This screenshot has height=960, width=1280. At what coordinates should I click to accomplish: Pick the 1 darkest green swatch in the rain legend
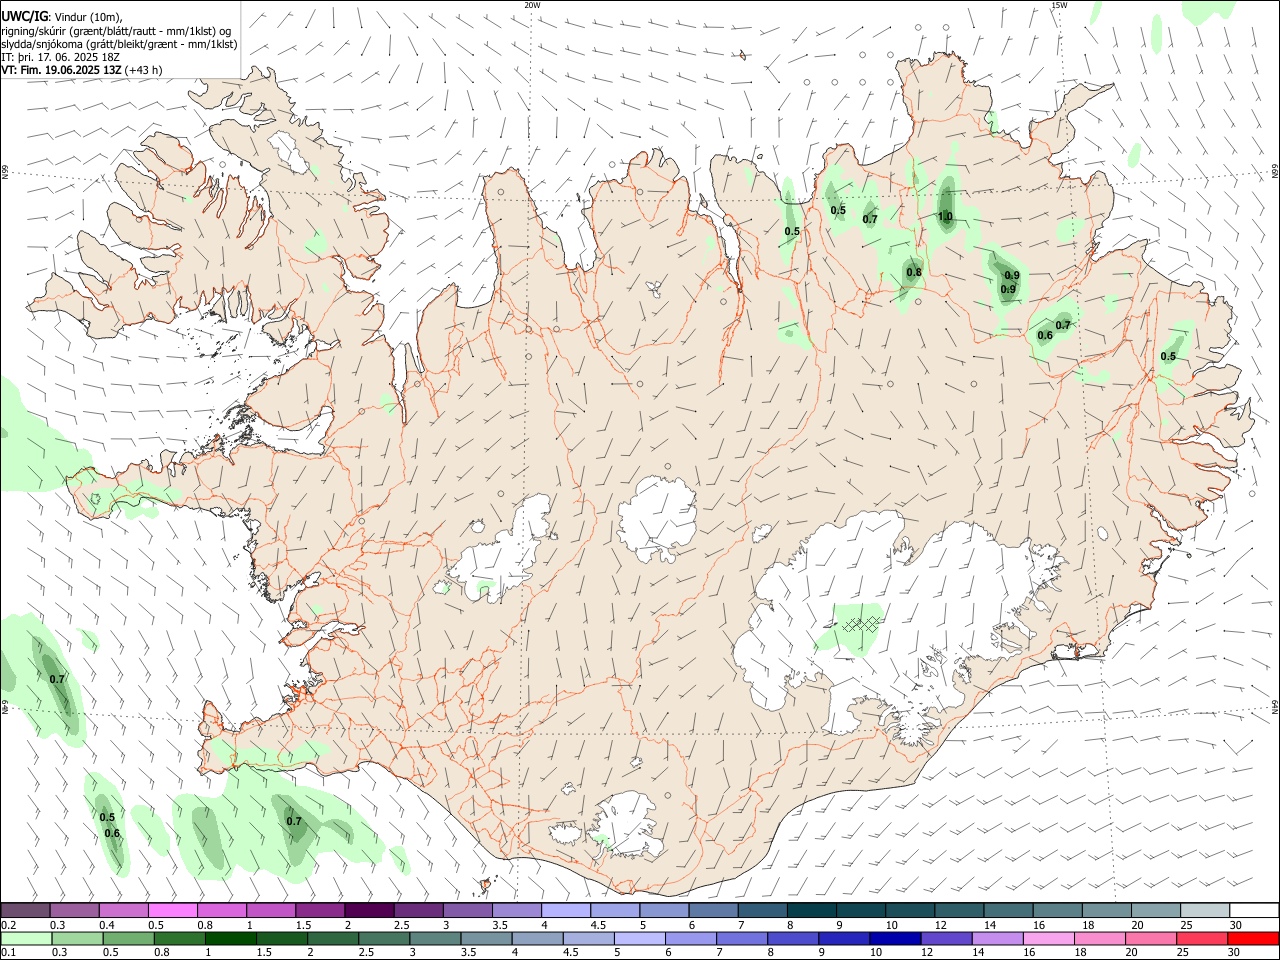[230, 938]
